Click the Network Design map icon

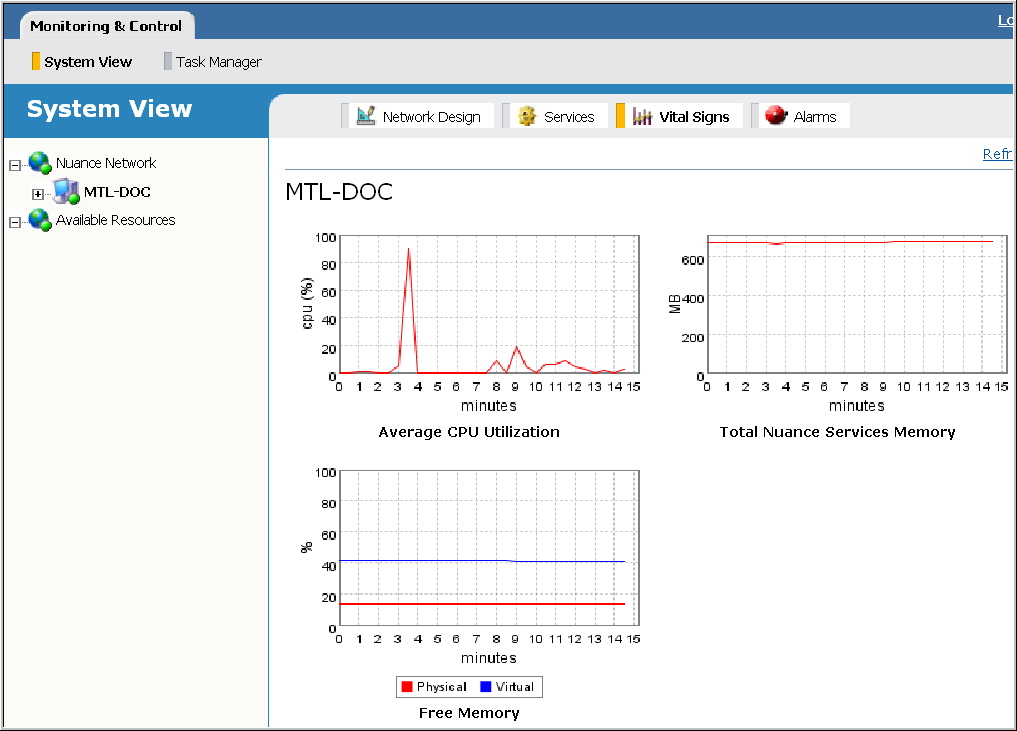[x=365, y=117]
